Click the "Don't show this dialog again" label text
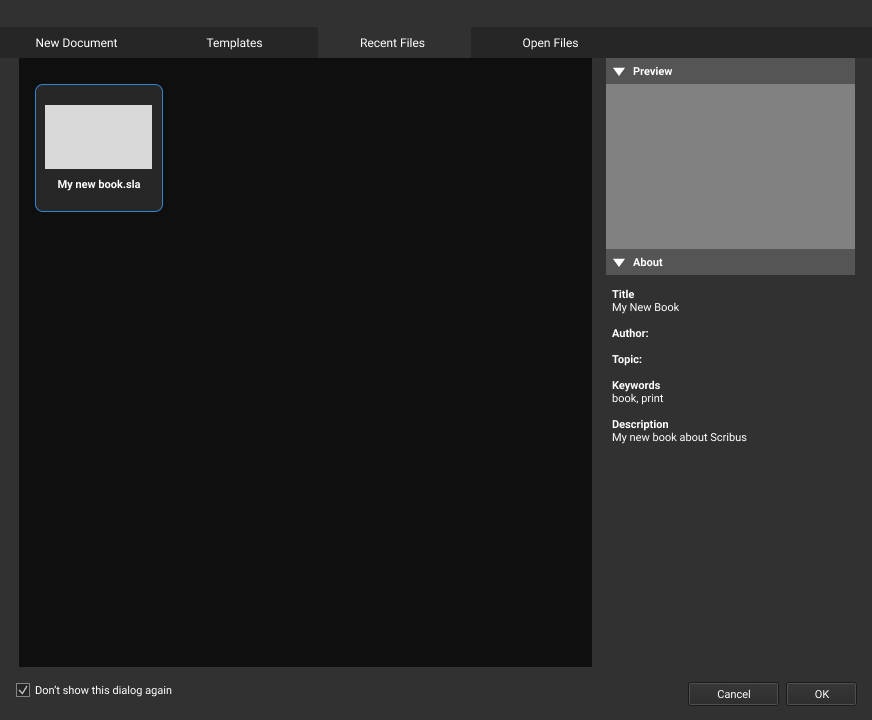Screen dimensions: 872x720 pyautogui.click(x=103, y=691)
